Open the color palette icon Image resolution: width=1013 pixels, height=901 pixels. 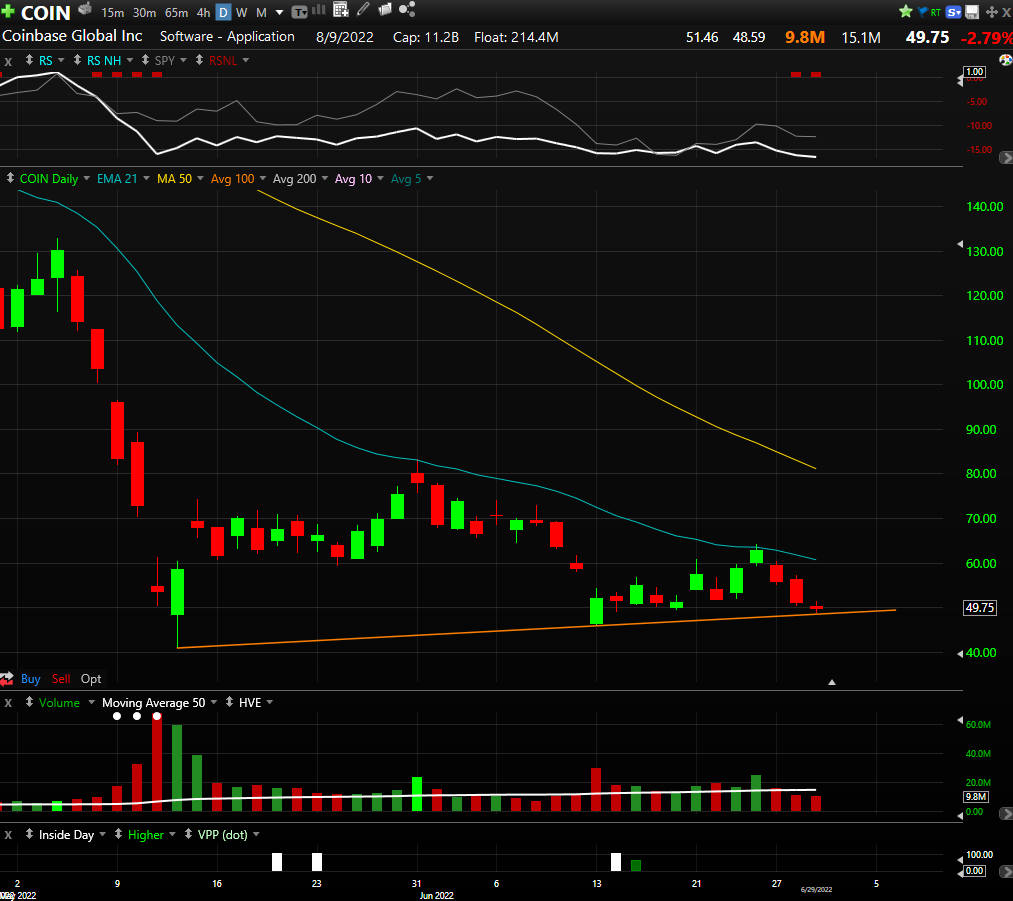coord(1006,60)
